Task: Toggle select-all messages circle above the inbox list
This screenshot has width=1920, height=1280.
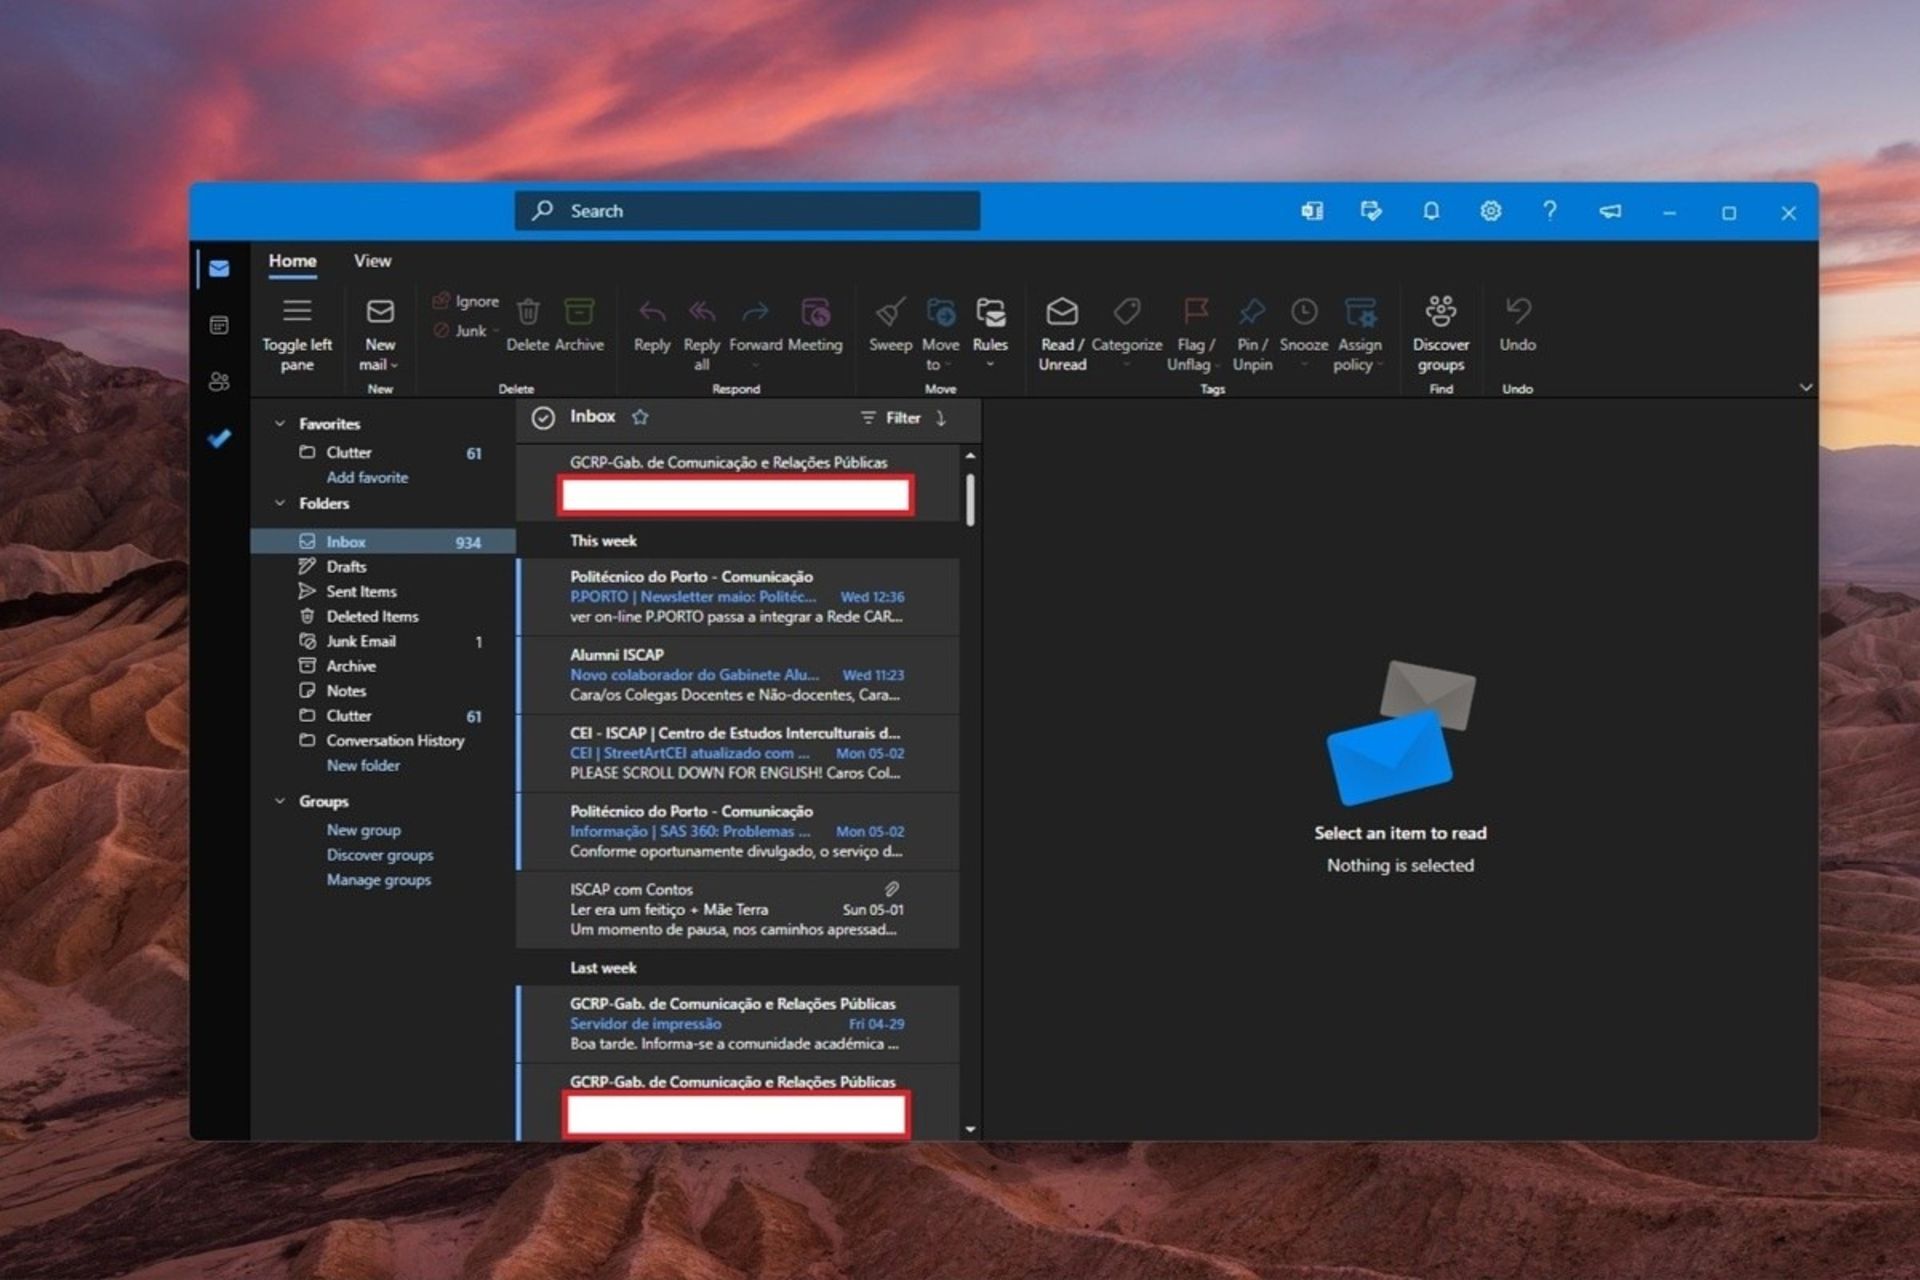Action: tap(543, 418)
